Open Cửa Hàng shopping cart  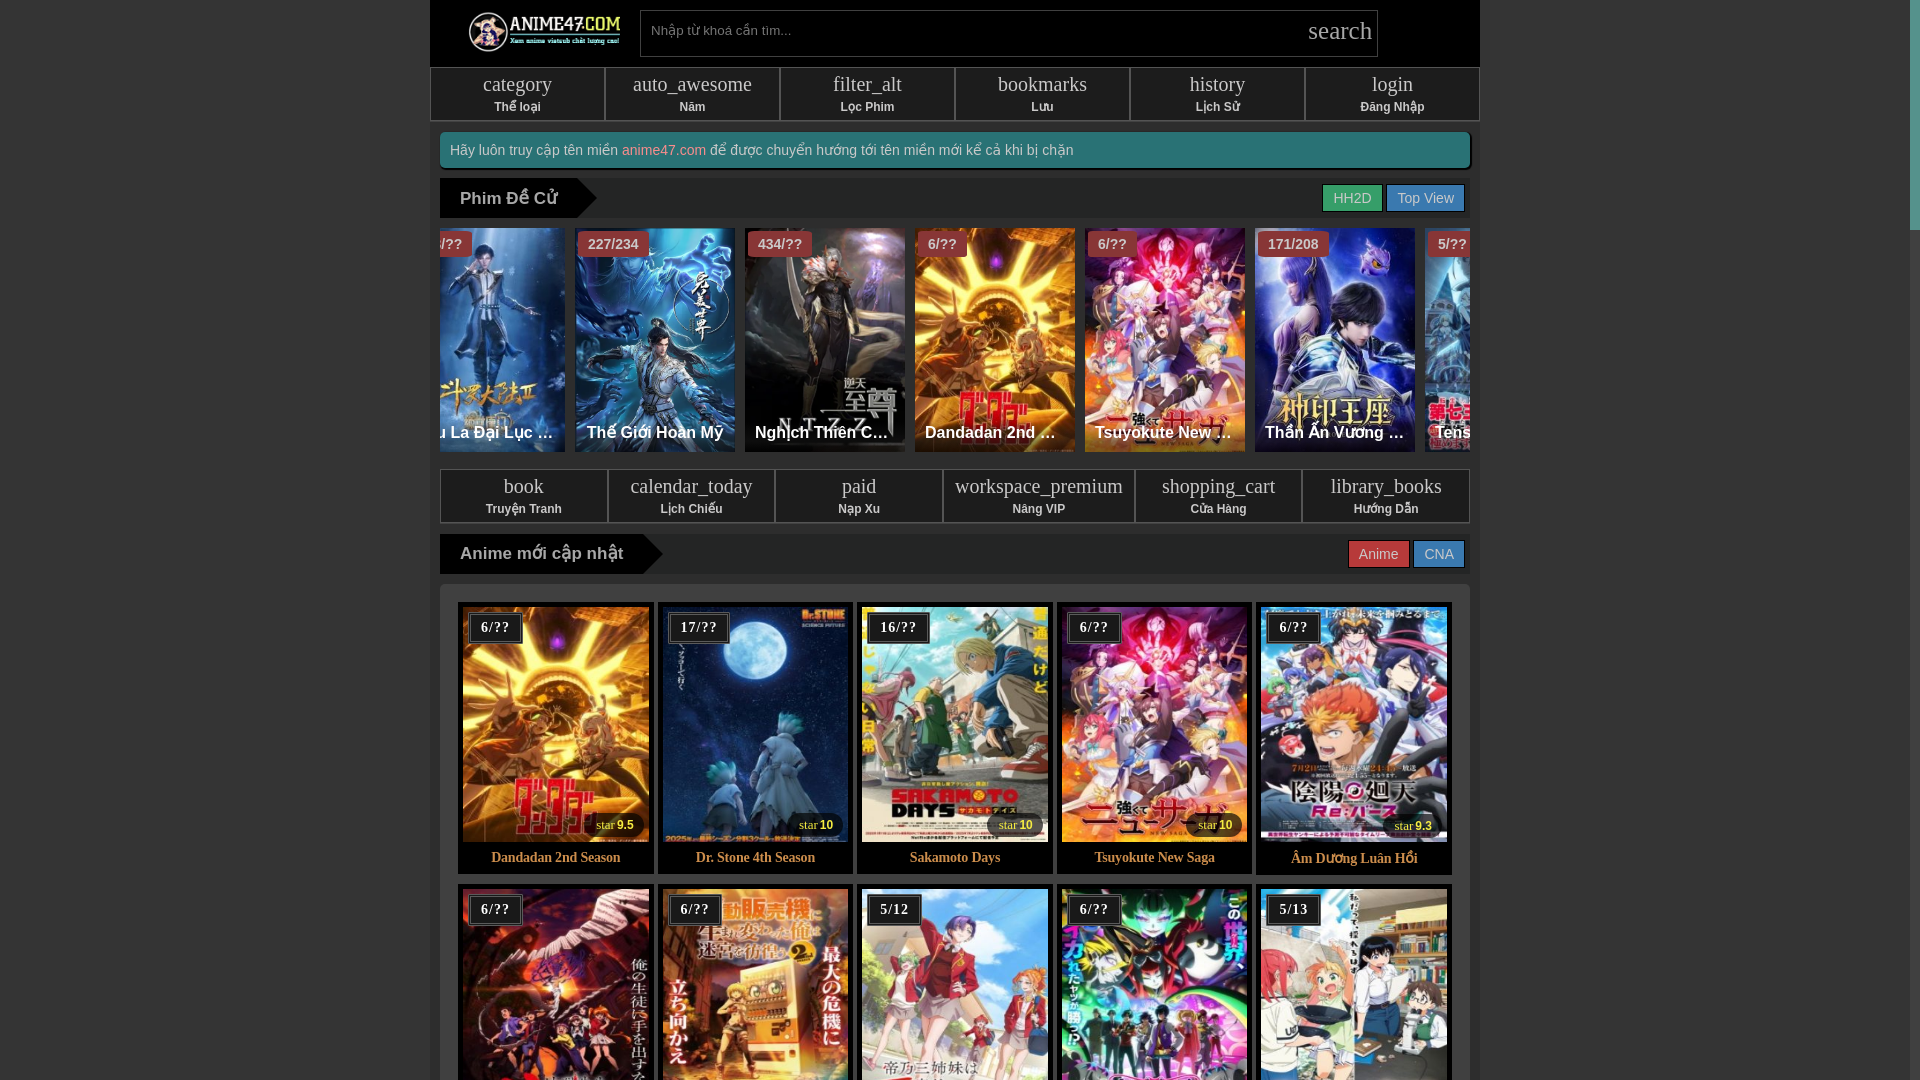[1218, 496]
